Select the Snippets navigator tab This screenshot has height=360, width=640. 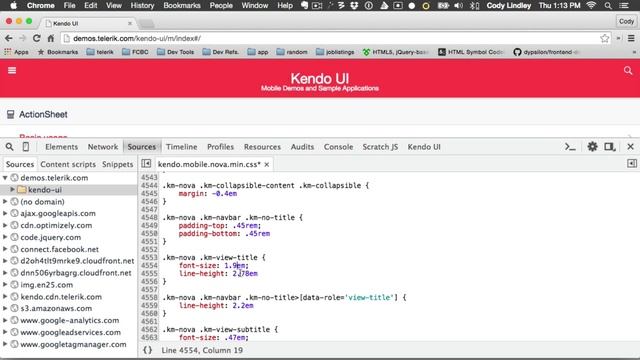118,164
